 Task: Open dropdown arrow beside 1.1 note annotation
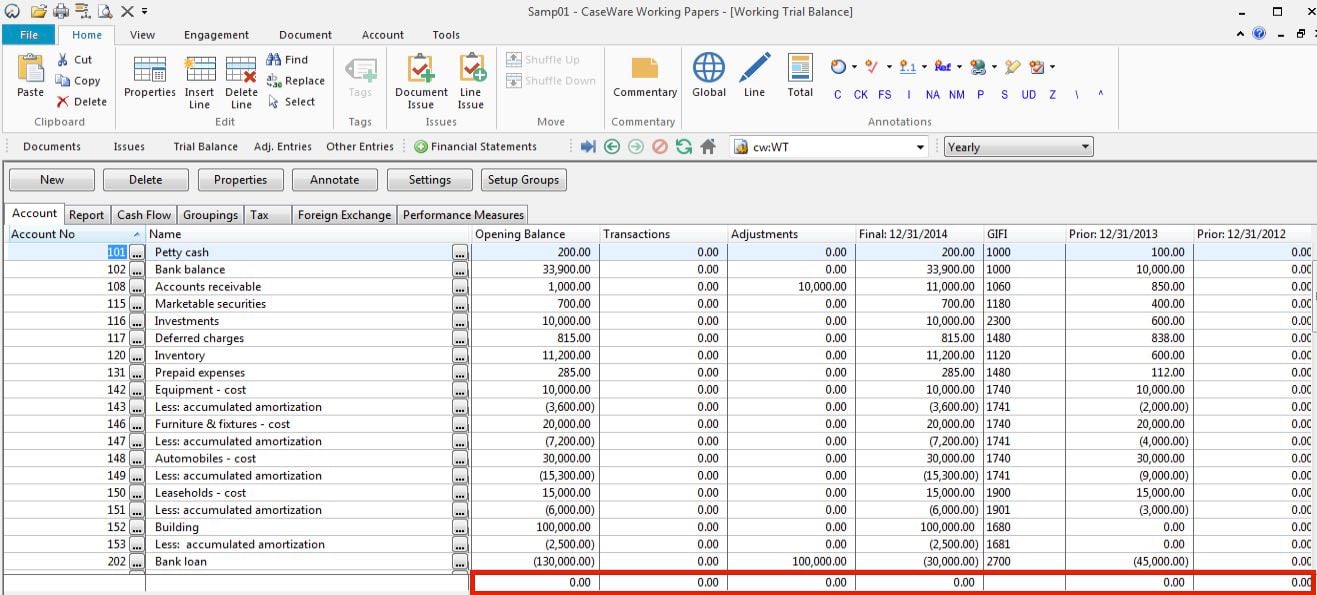point(923,67)
